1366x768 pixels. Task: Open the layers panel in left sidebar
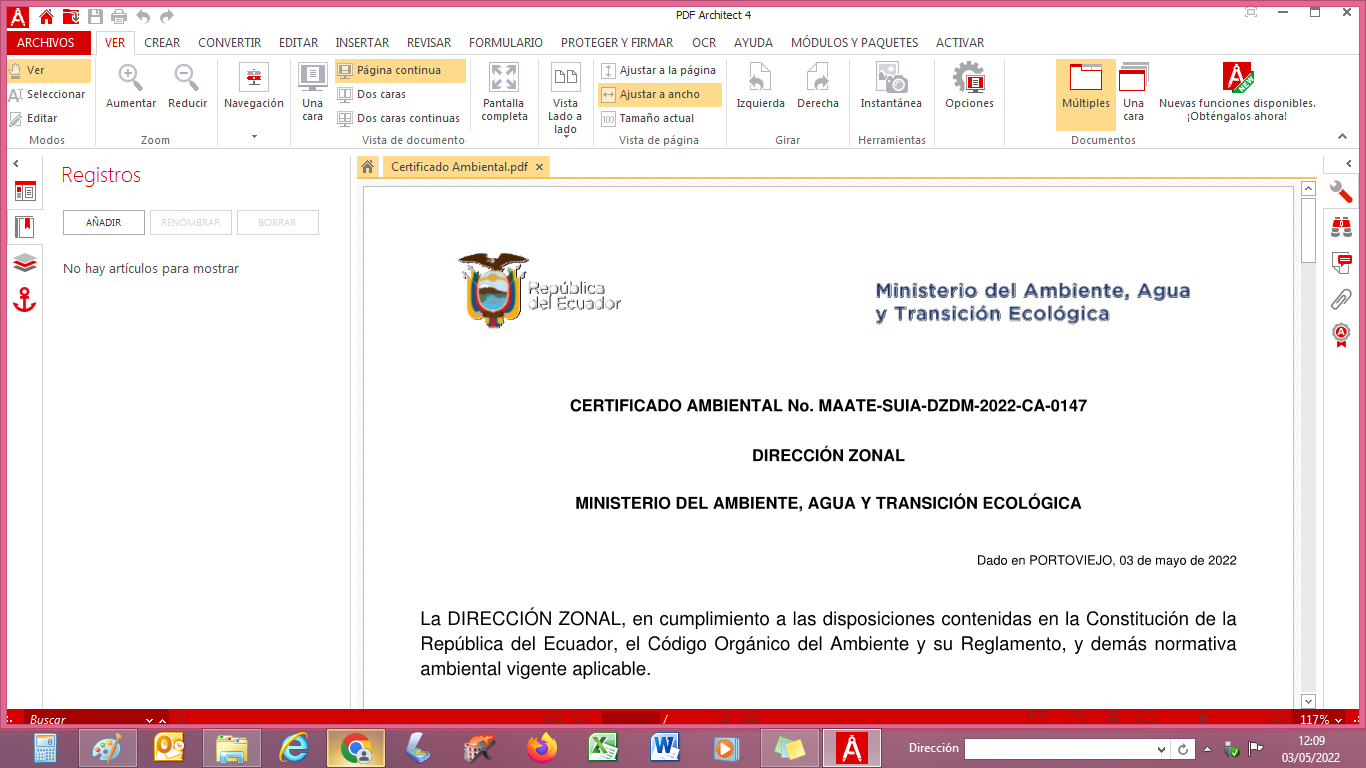pyautogui.click(x=25, y=263)
